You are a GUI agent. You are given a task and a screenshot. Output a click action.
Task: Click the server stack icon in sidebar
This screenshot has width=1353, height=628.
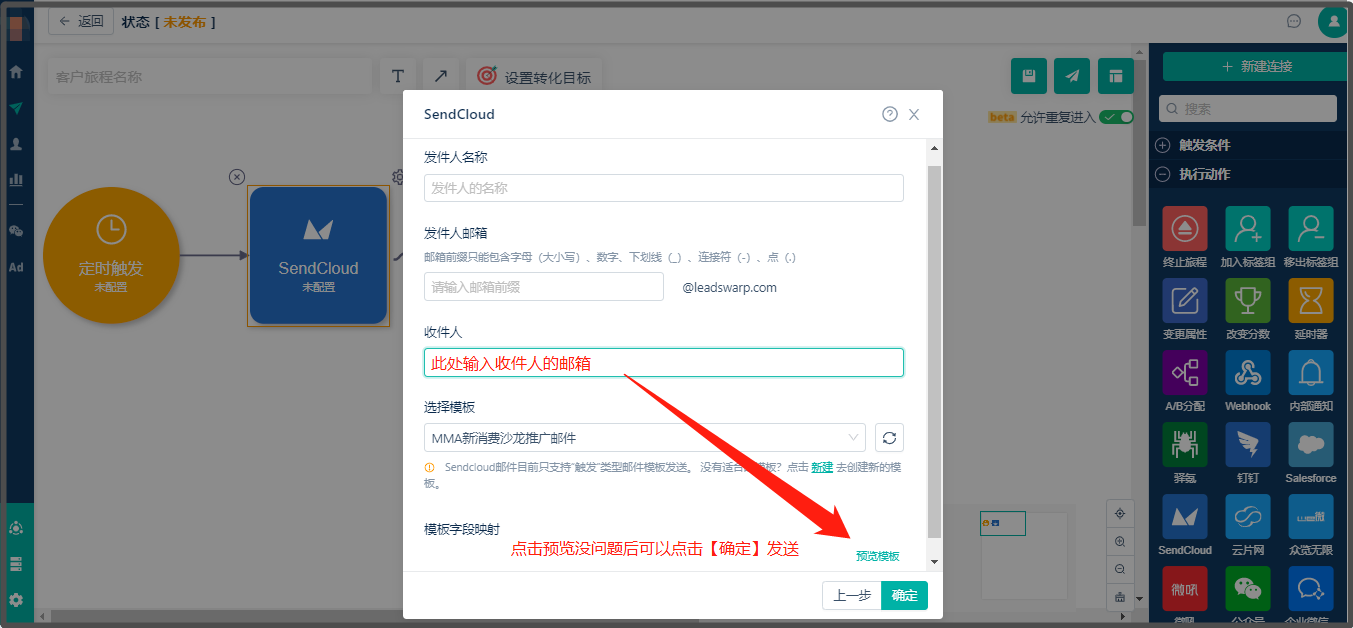click(x=16, y=564)
